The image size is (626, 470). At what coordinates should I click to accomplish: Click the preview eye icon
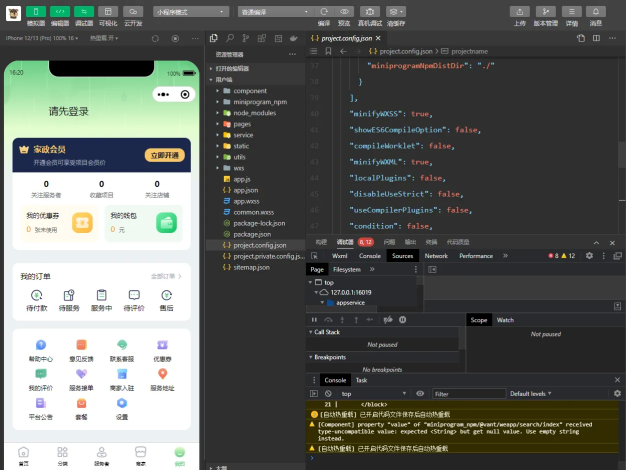pos(344,12)
